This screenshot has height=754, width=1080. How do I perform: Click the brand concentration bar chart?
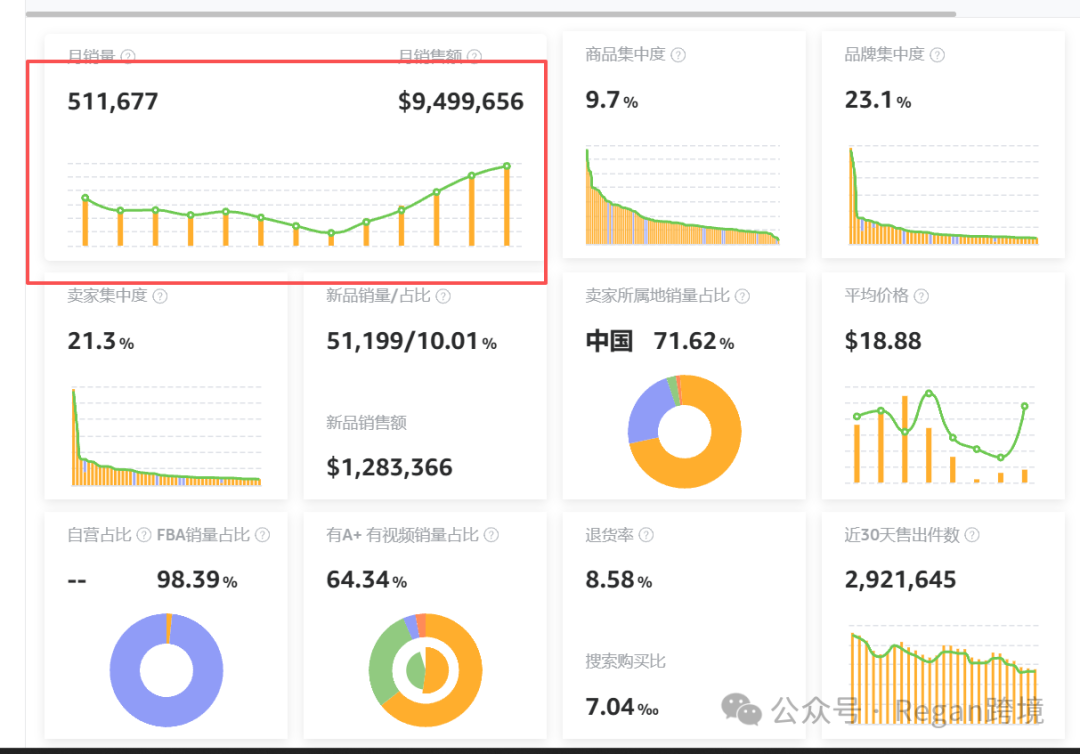pyautogui.click(x=943, y=195)
